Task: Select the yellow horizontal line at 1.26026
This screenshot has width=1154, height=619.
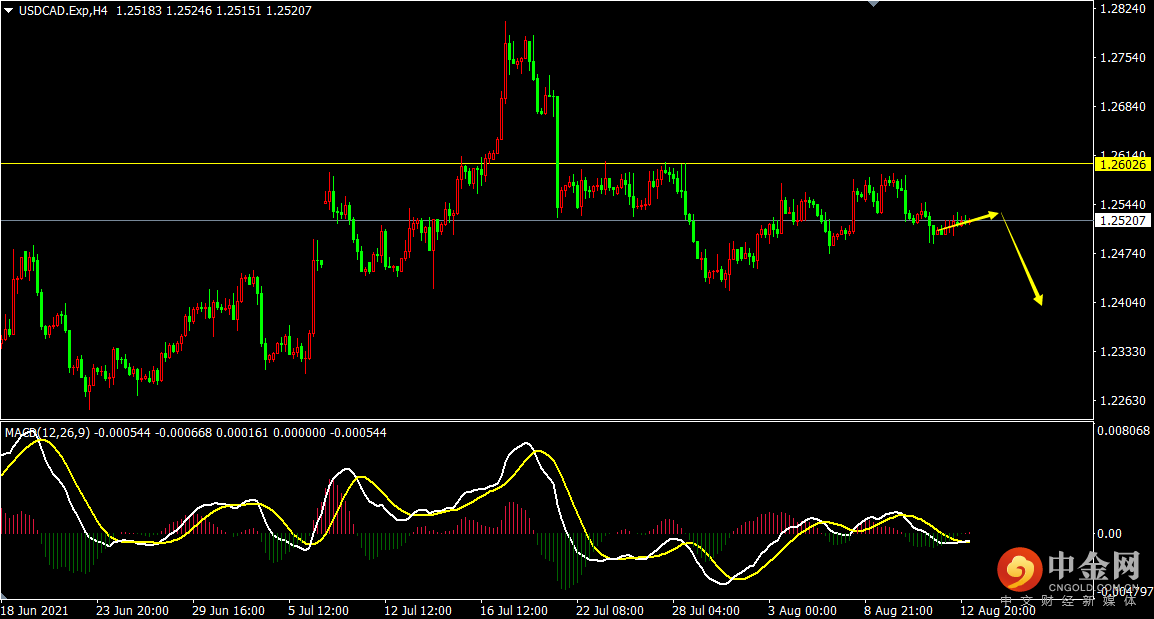Action: tap(547, 163)
